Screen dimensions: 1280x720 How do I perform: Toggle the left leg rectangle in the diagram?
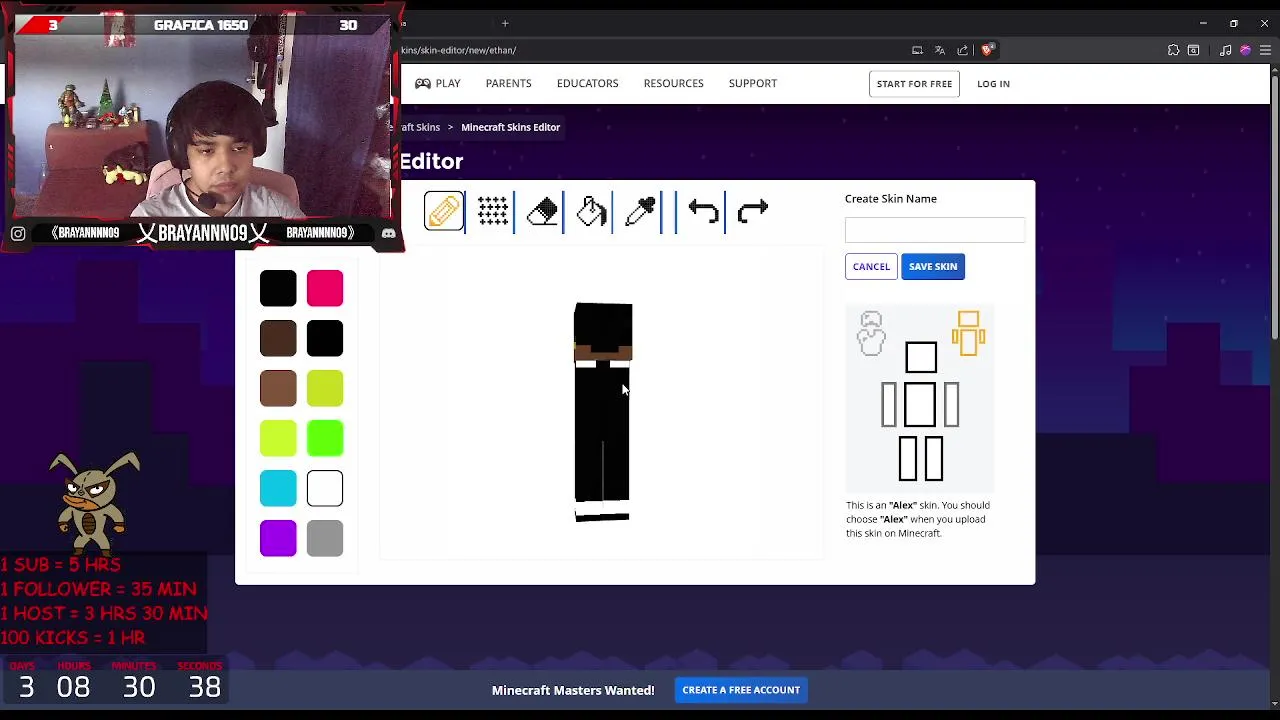pyautogui.click(x=909, y=459)
